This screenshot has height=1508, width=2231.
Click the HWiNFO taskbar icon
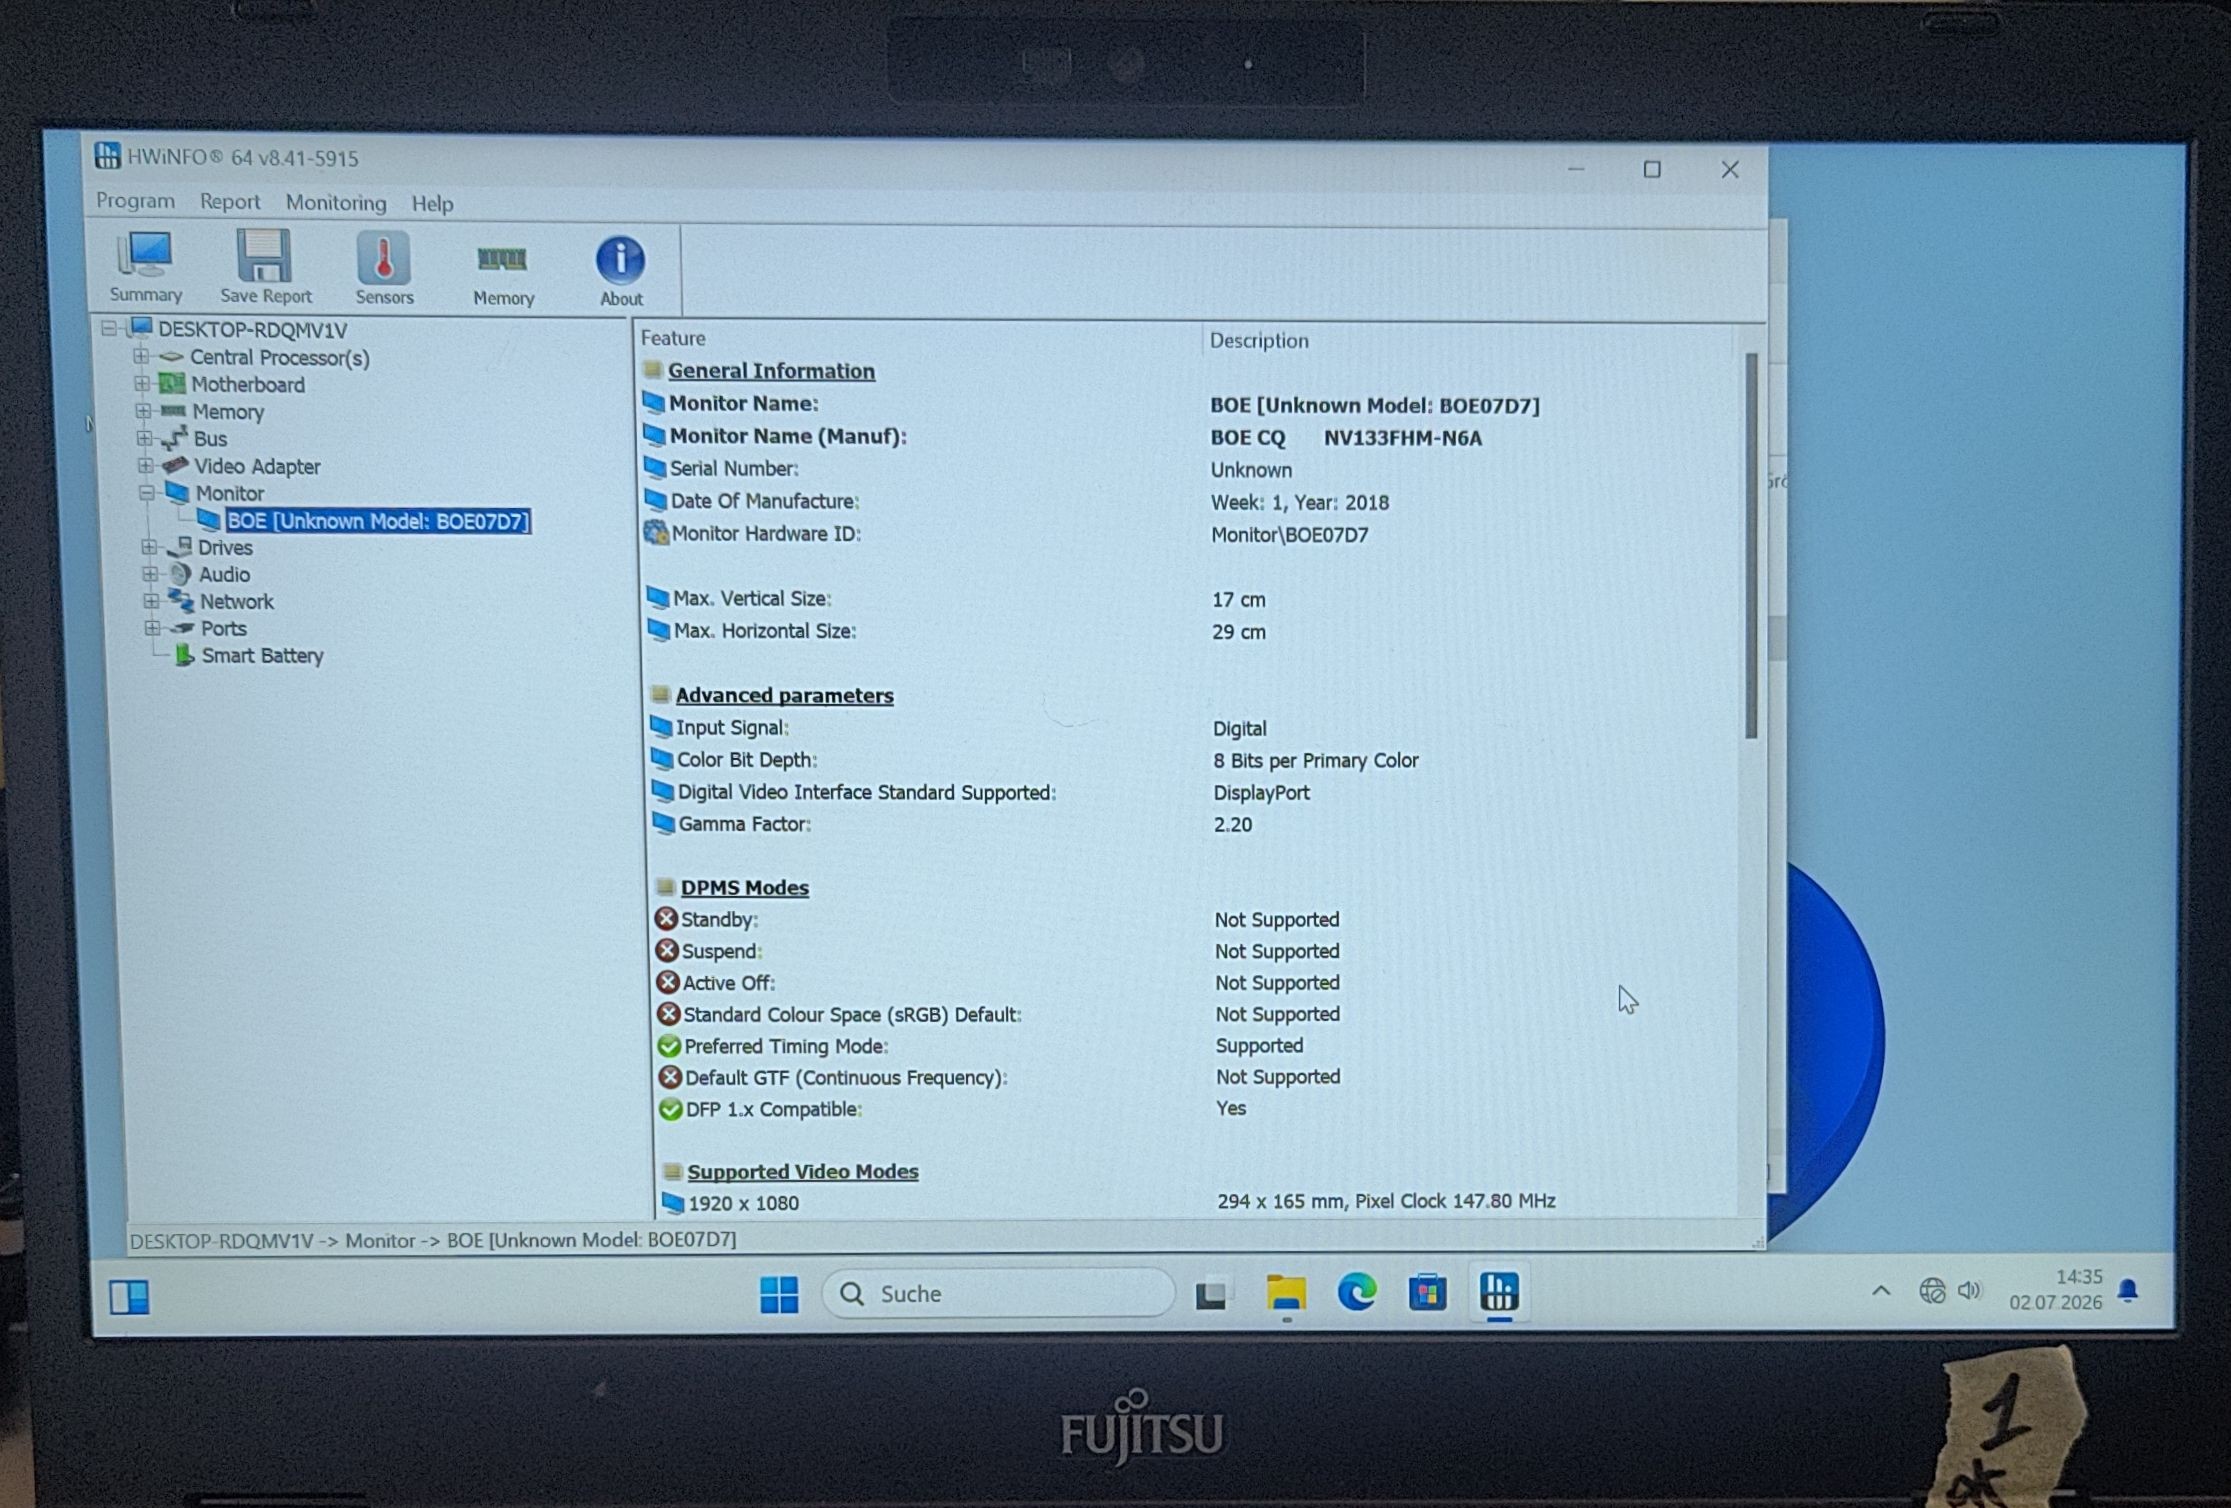[1499, 1291]
